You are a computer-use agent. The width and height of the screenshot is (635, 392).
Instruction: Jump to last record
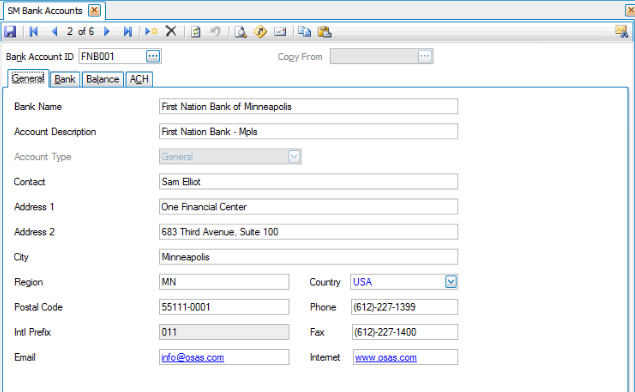128,31
